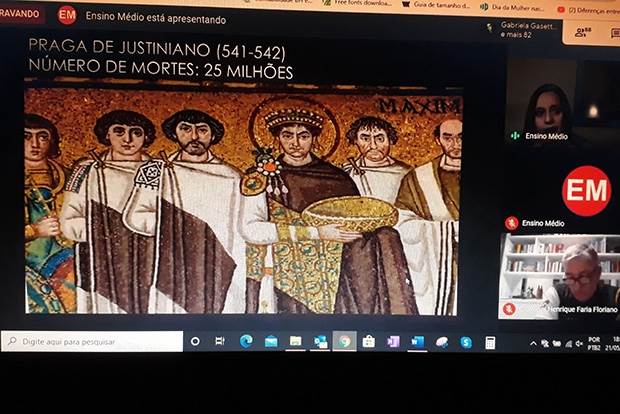Open Task View on the taskbar

tap(220, 341)
